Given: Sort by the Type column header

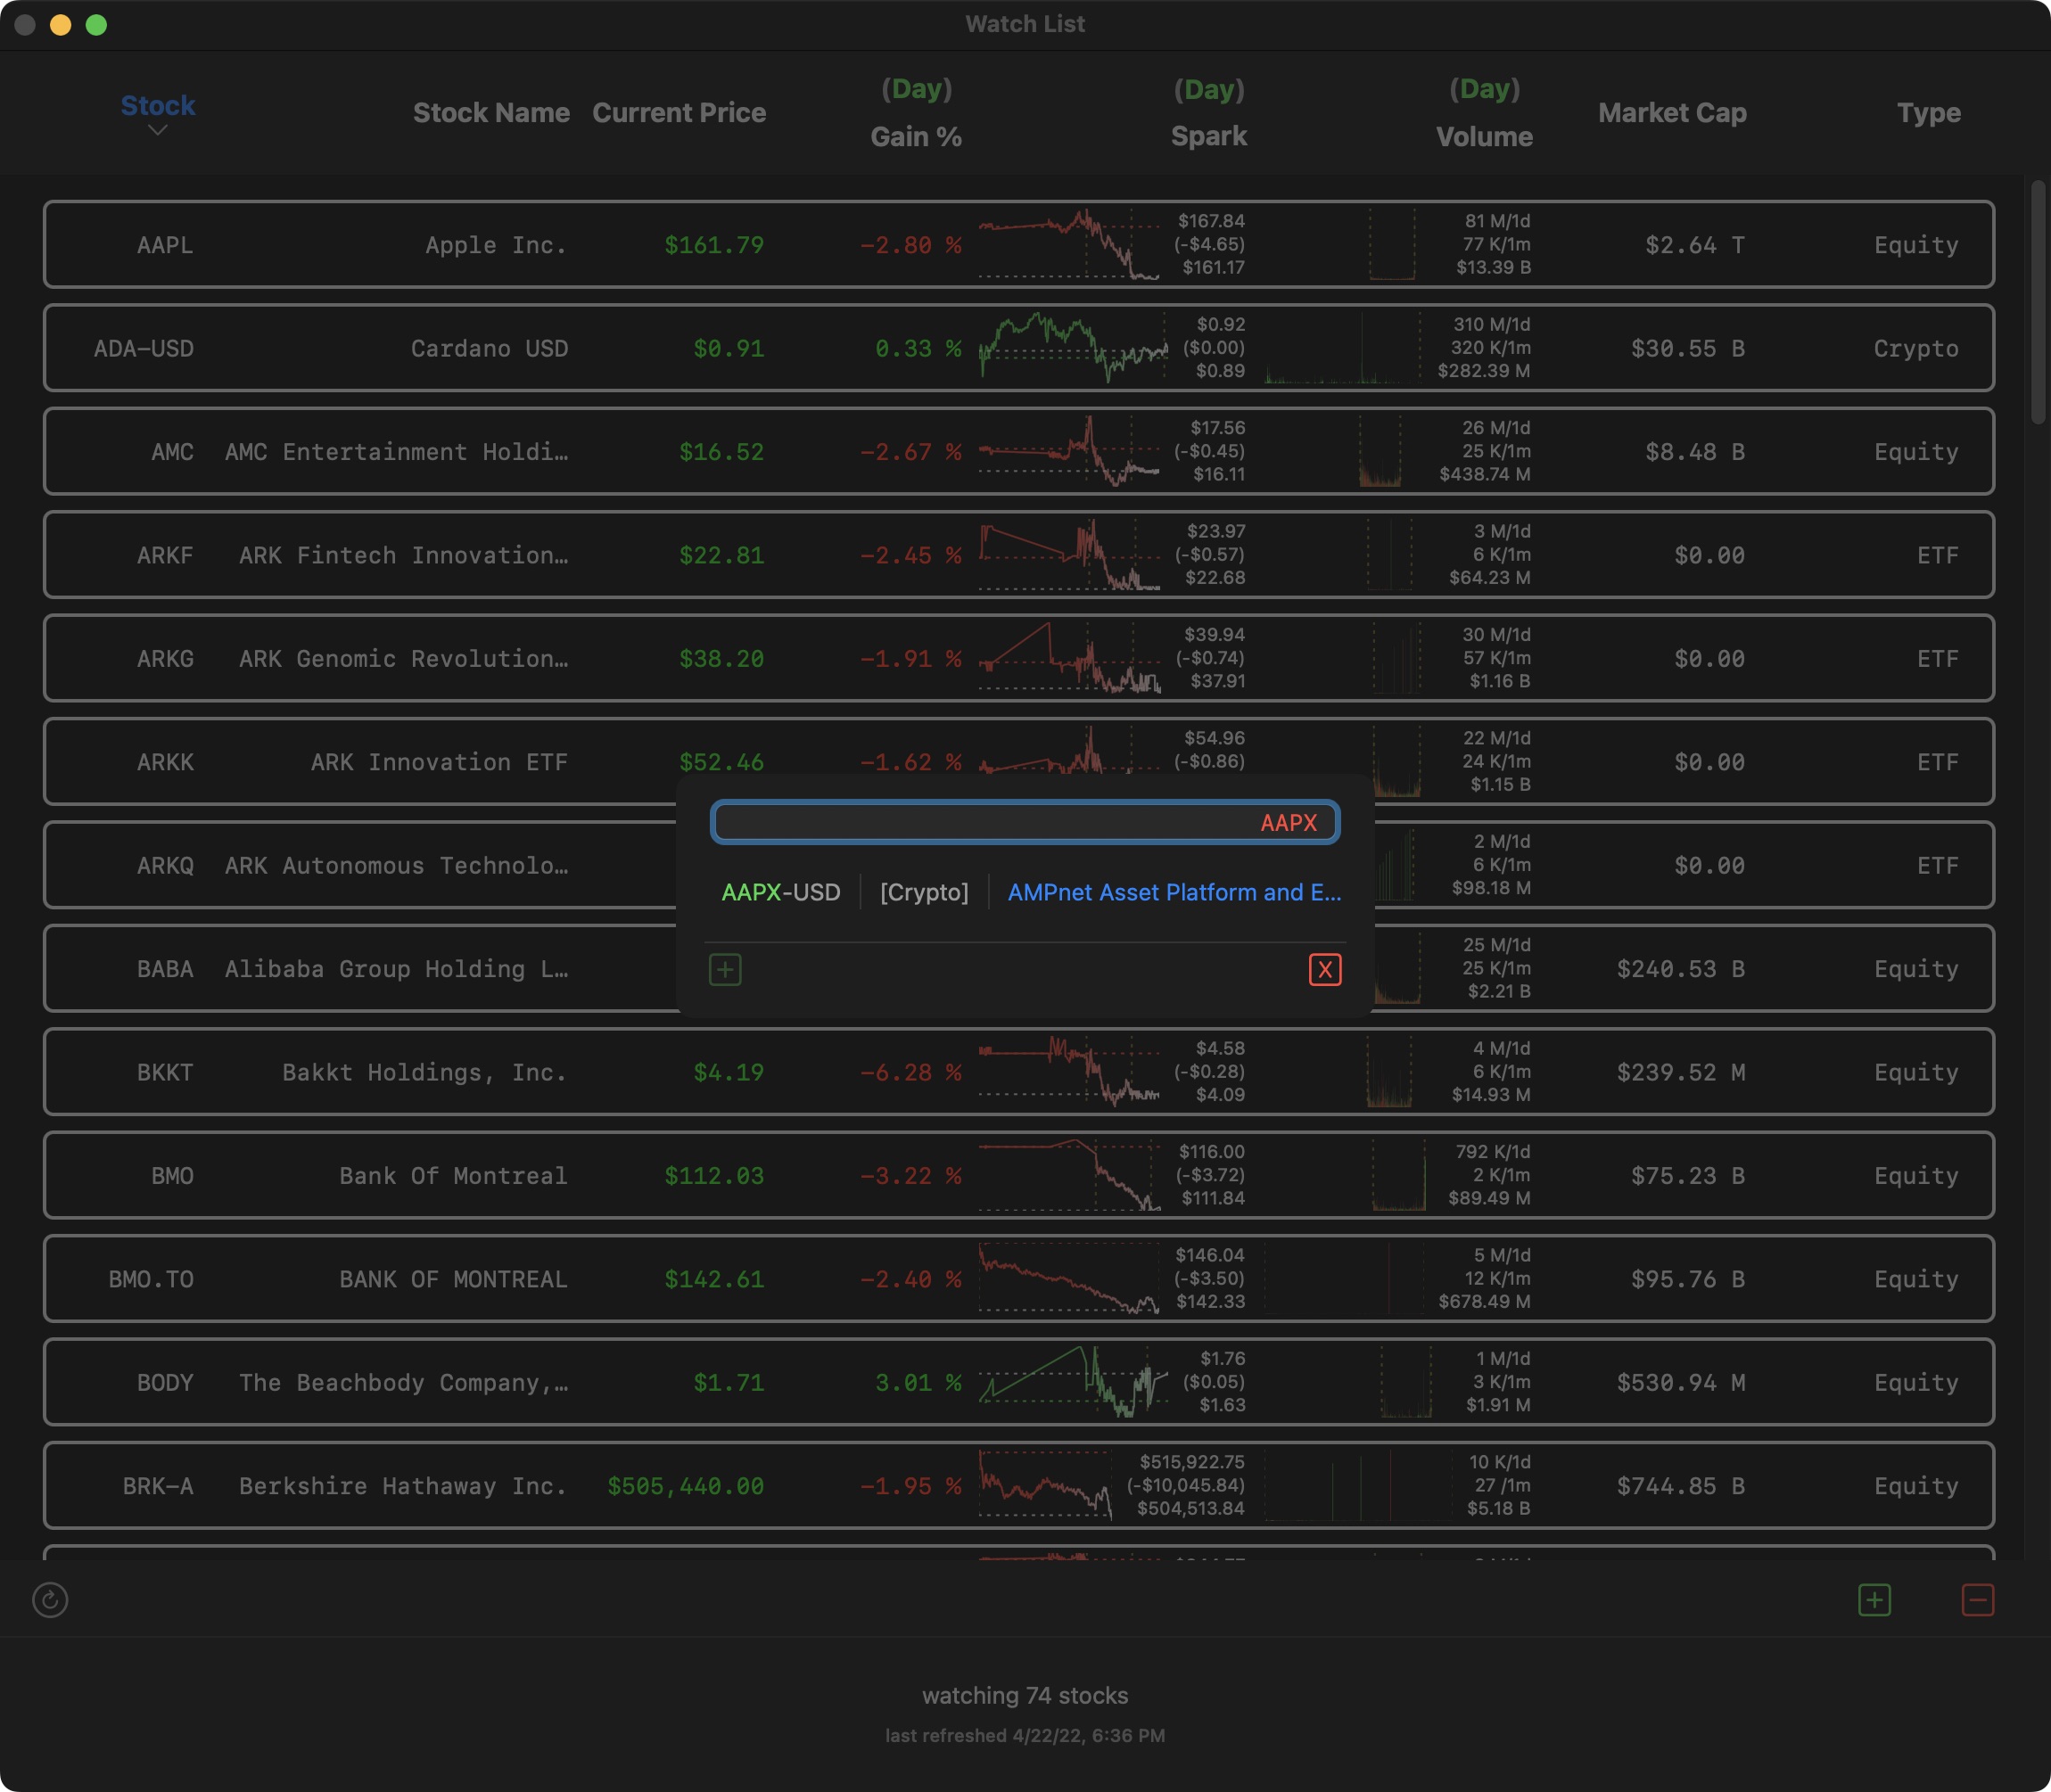Looking at the screenshot, I should pyautogui.click(x=1928, y=113).
